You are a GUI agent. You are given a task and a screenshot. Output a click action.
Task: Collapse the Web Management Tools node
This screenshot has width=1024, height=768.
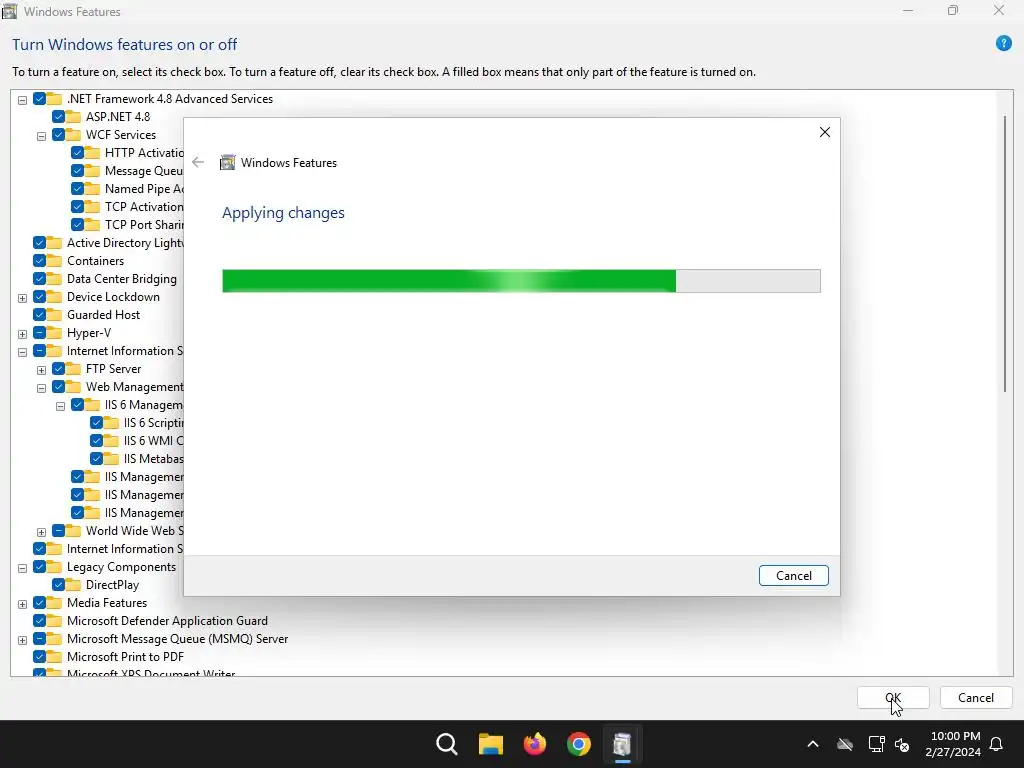pyautogui.click(x=41, y=388)
